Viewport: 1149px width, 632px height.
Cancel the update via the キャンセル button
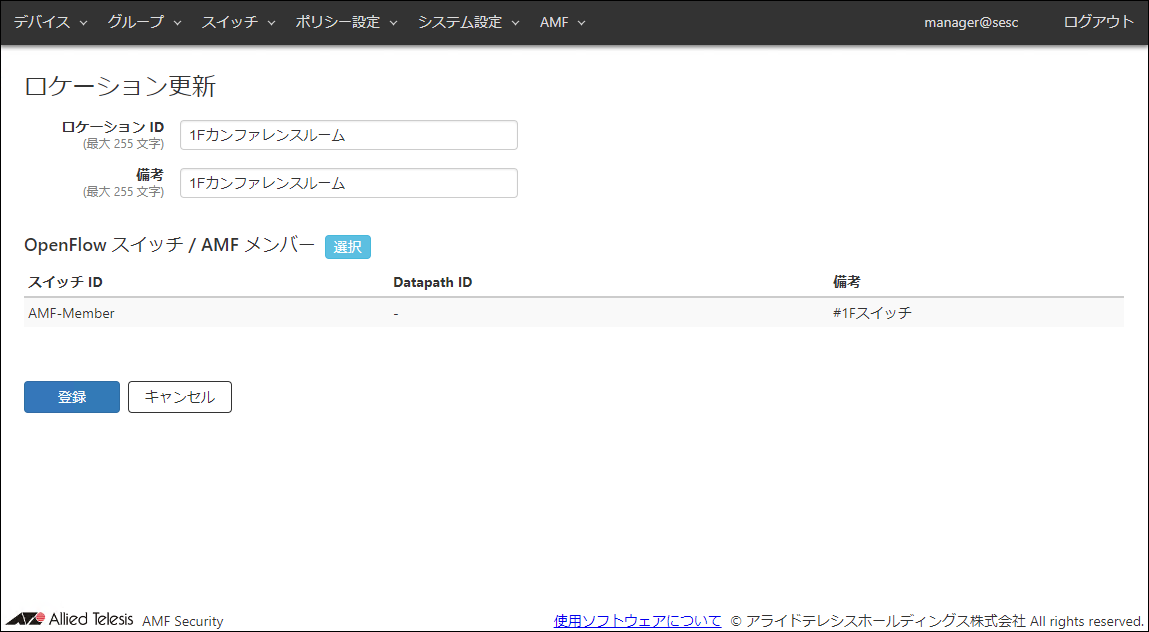[x=180, y=397]
